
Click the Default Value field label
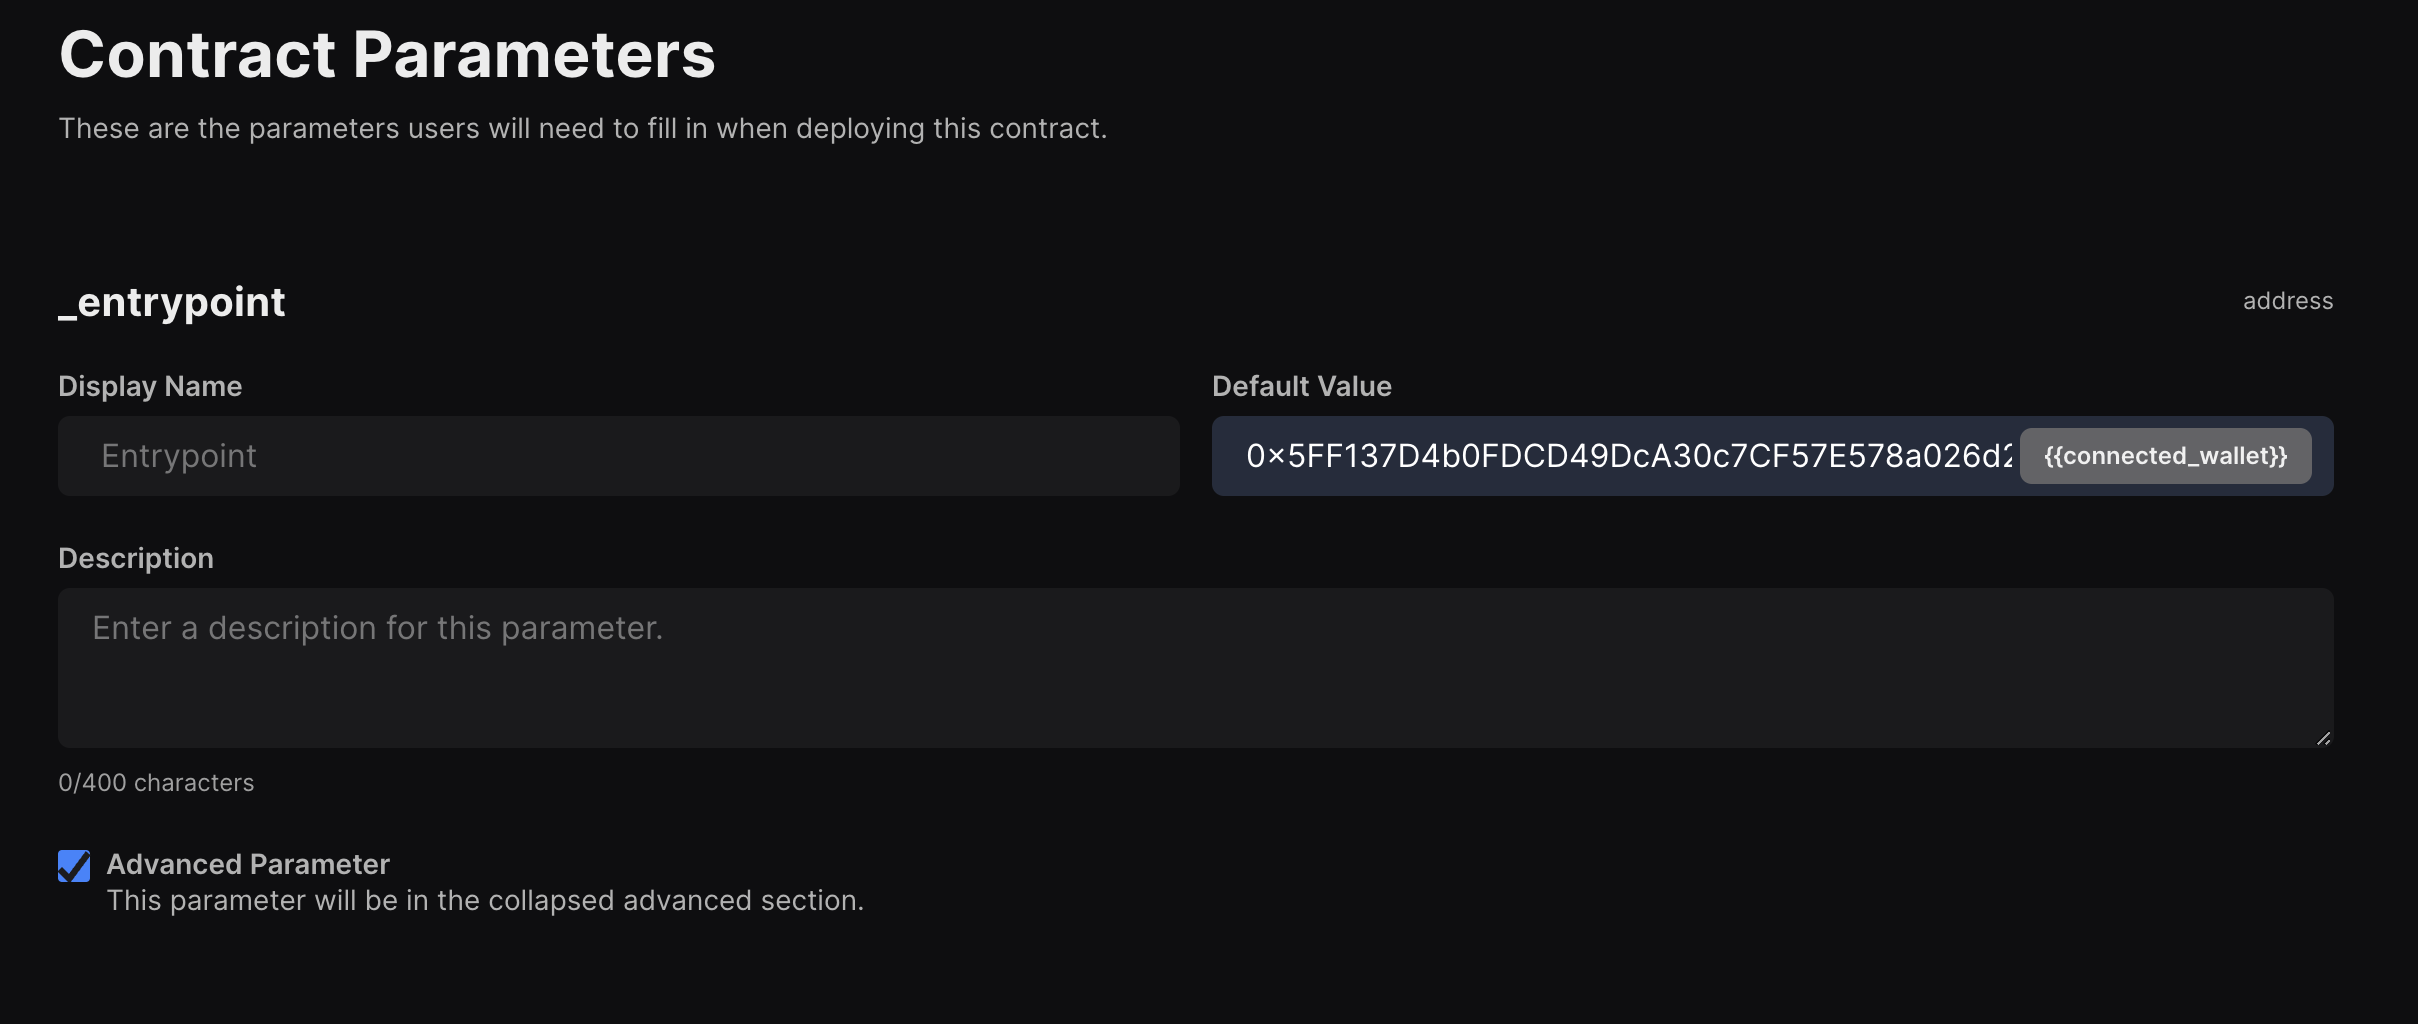1301,386
